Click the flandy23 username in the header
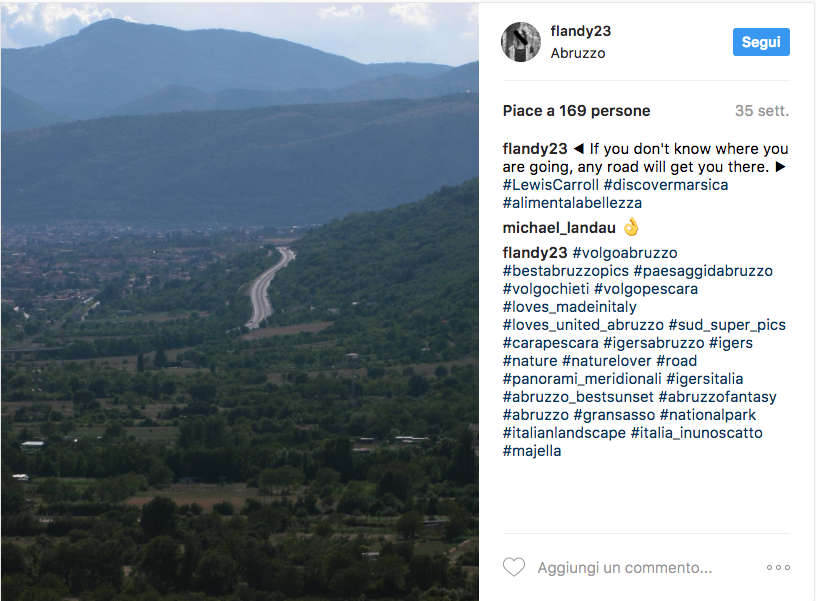The width and height of the screenshot is (816, 601). [581, 31]
